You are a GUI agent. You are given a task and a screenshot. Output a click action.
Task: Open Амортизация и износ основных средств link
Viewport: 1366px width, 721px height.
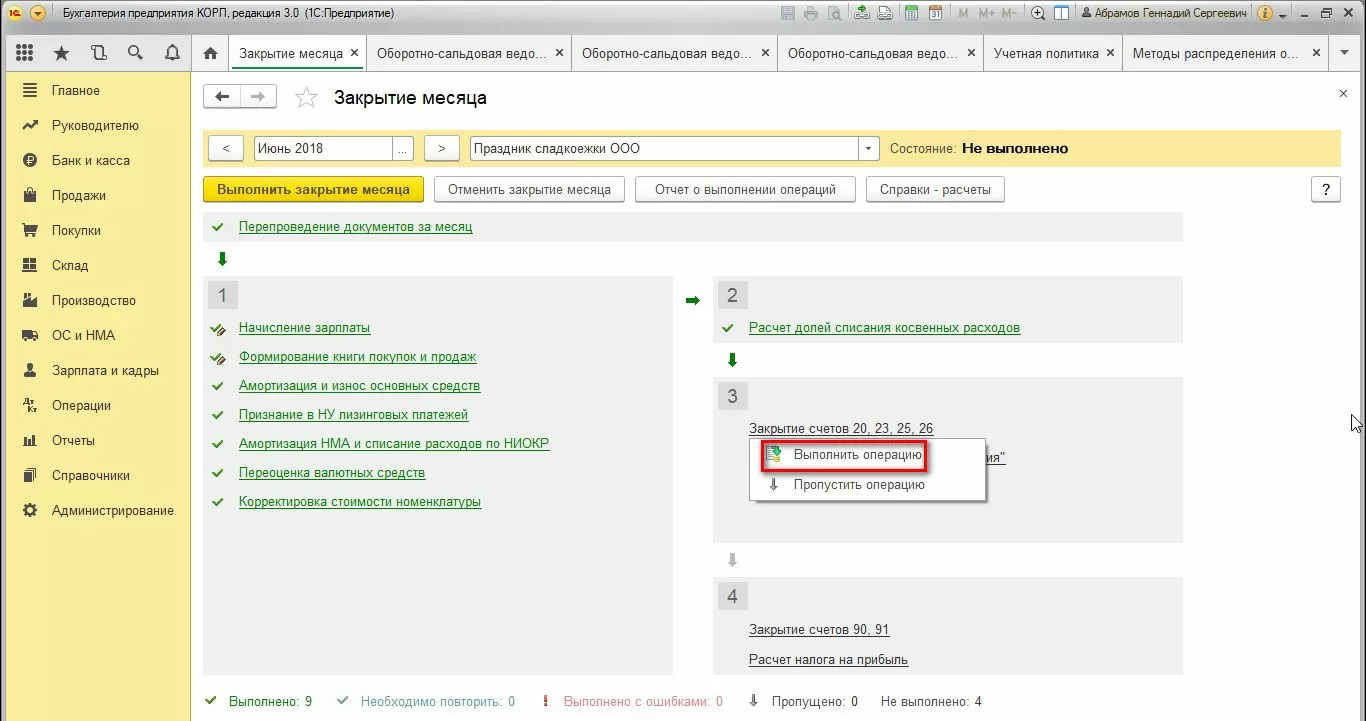359,386
